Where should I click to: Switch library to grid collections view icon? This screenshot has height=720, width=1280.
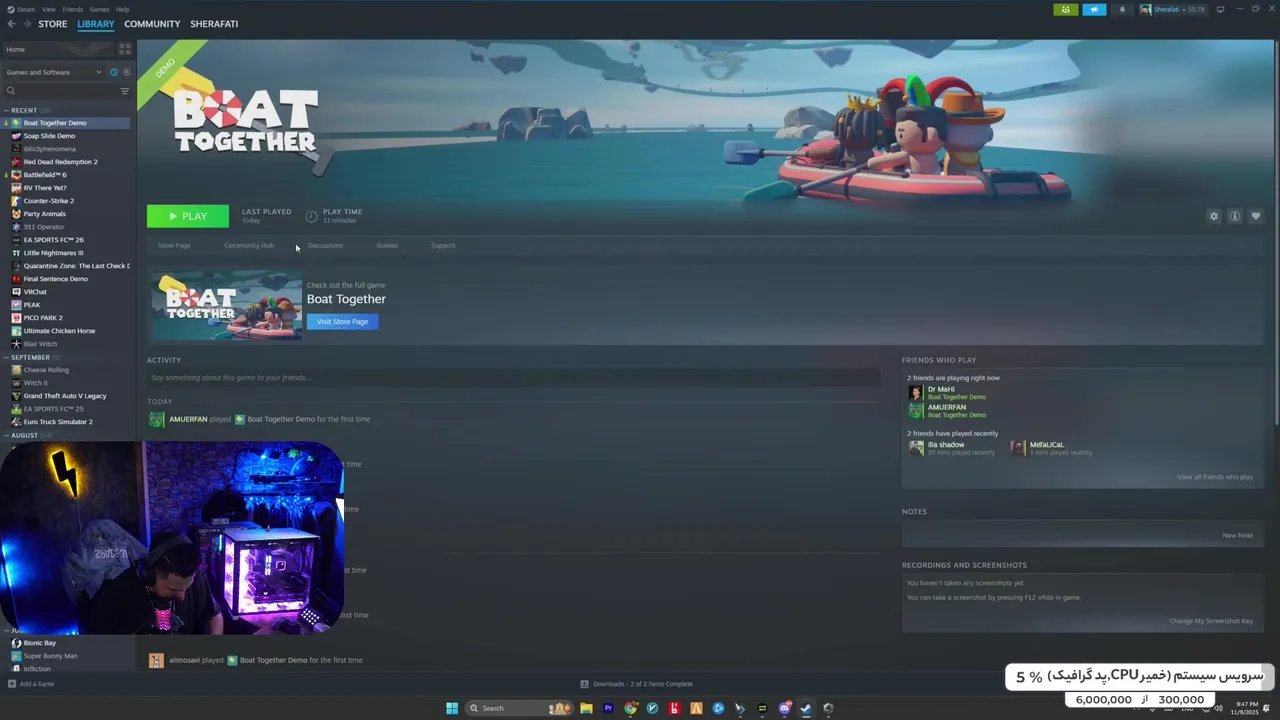125,48
